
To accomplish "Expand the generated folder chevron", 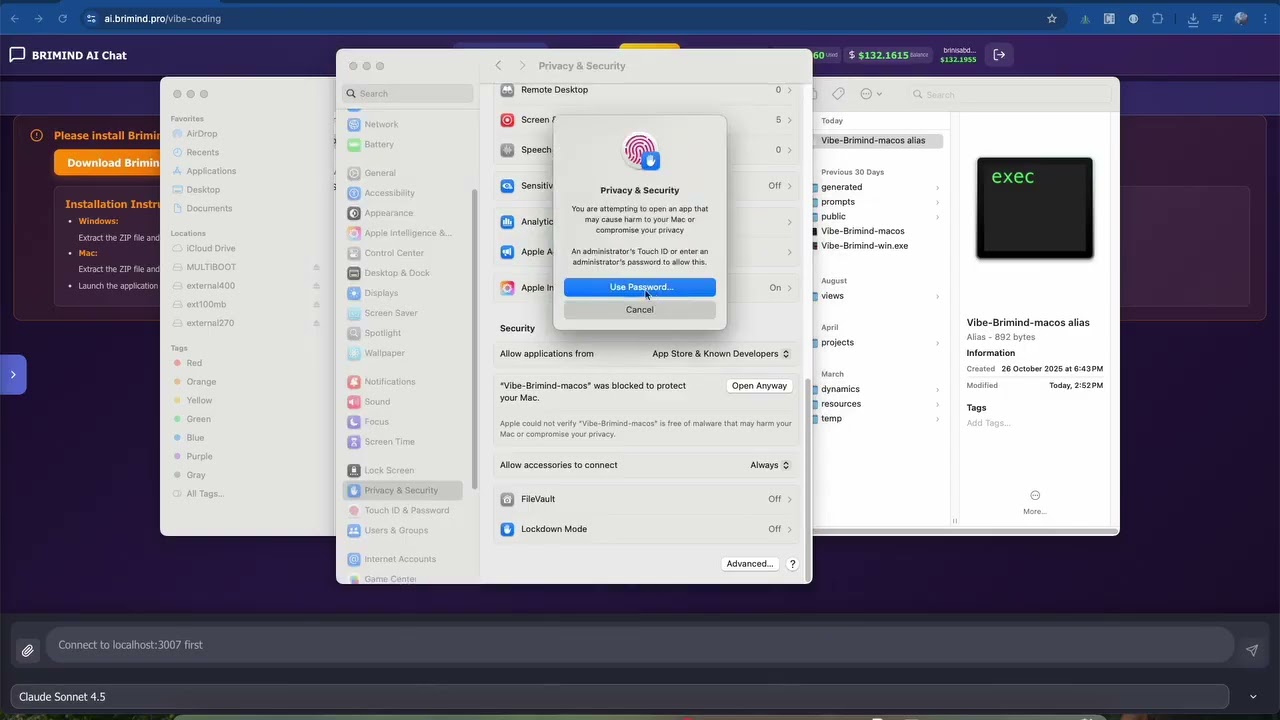I will 937,187.
